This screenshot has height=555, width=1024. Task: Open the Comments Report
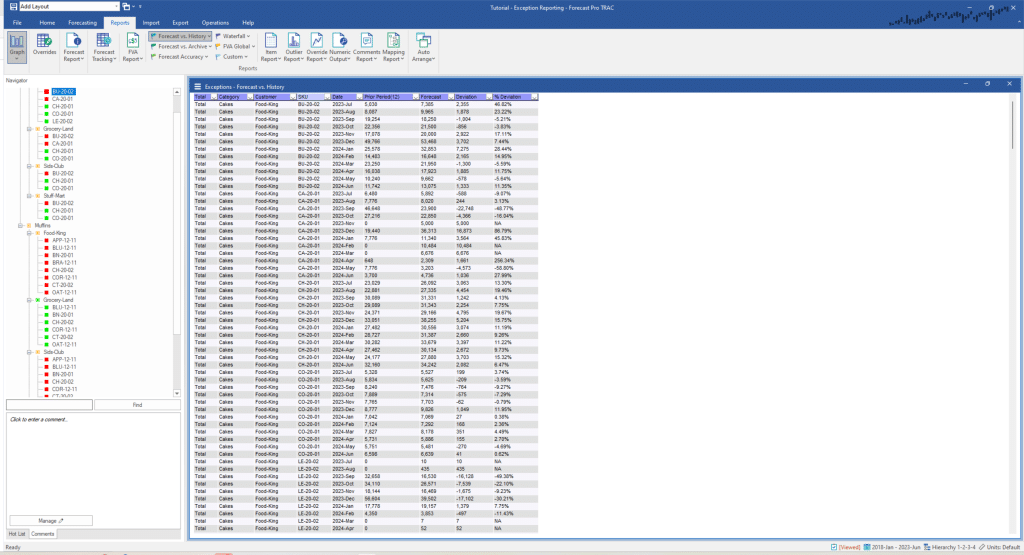pyautogui.click(x=366, y=47)
